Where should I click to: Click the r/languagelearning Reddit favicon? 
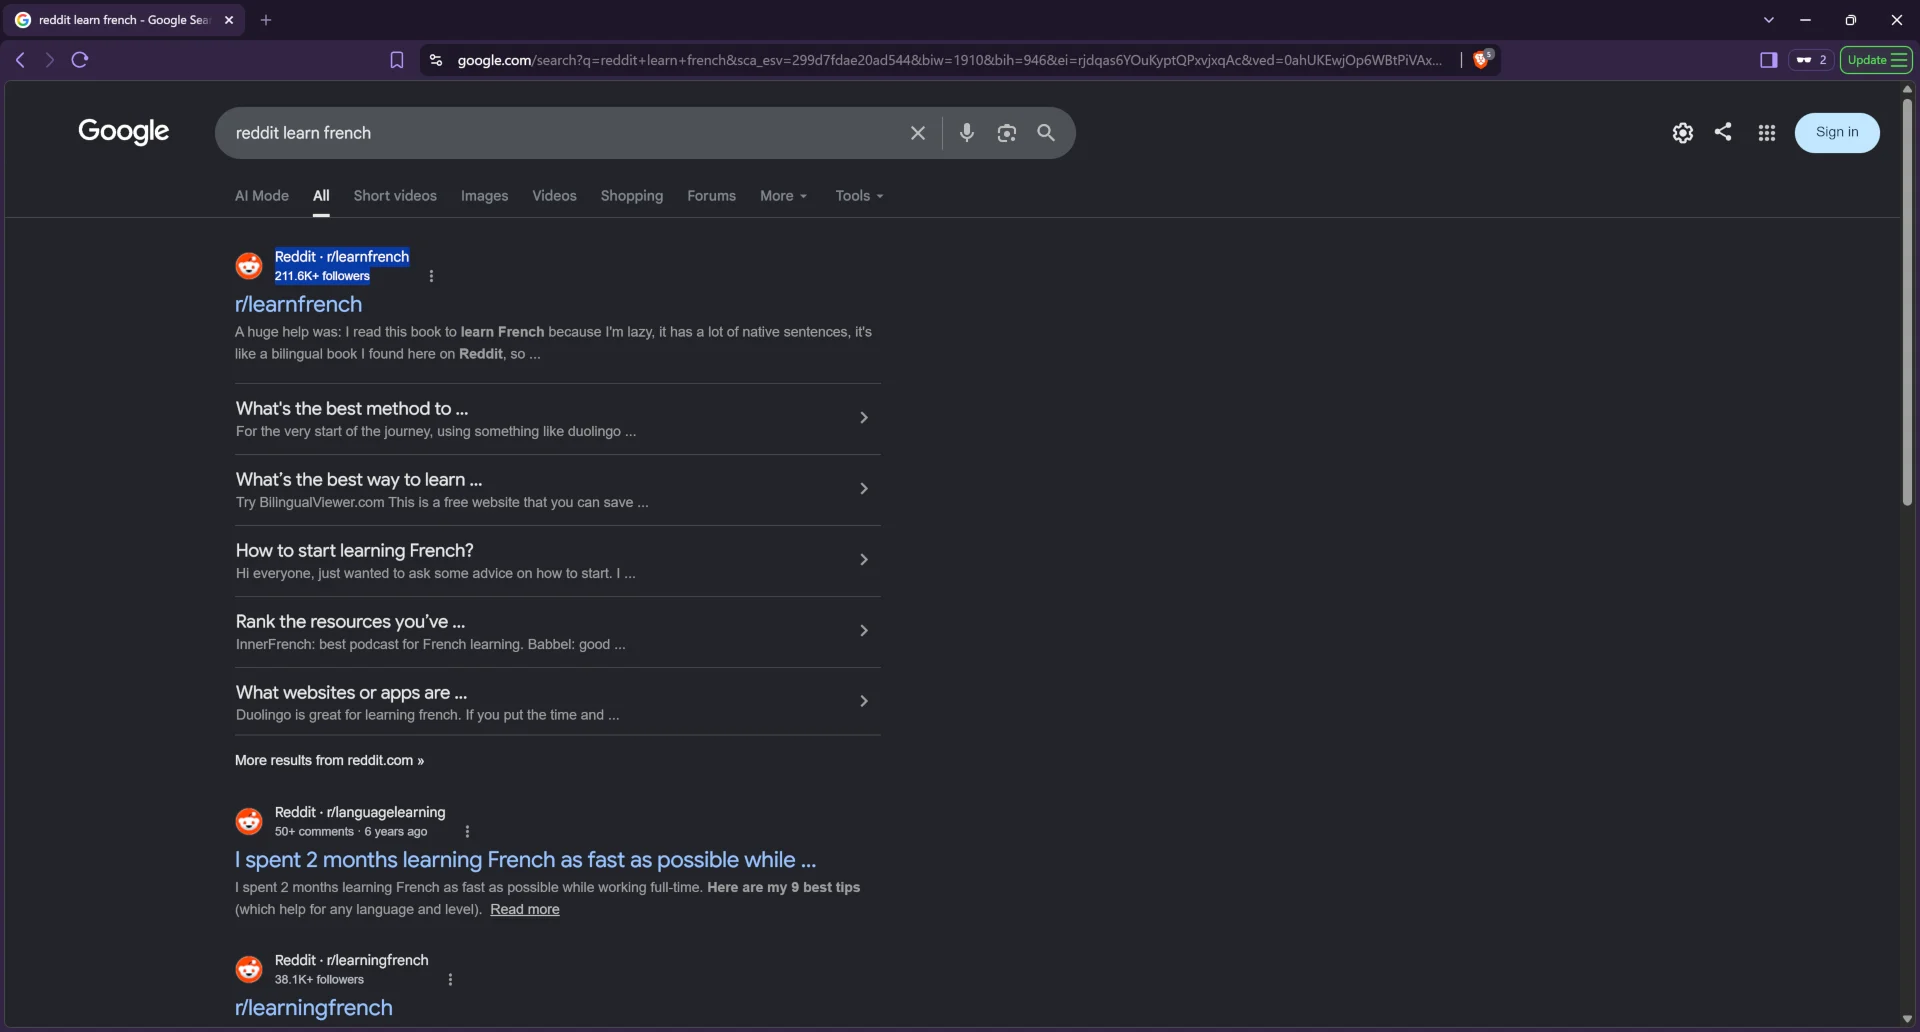(249, 822)
